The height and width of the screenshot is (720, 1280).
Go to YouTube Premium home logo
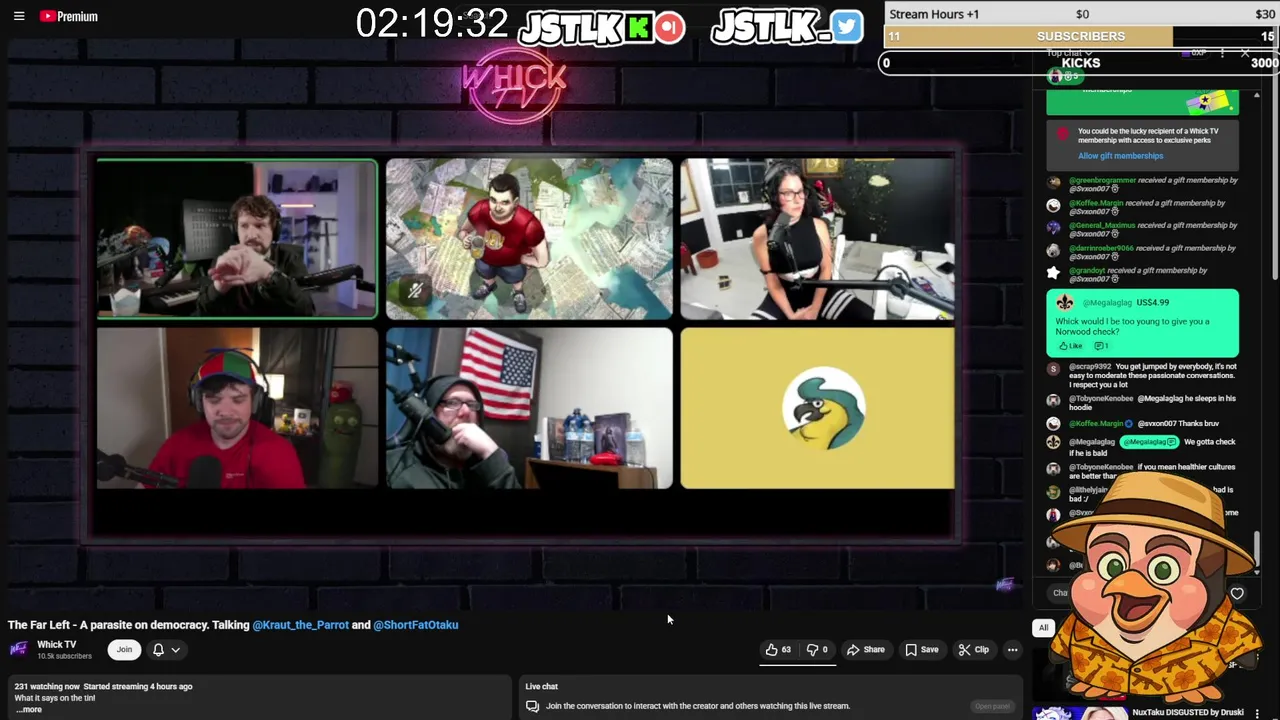(69, 16)
